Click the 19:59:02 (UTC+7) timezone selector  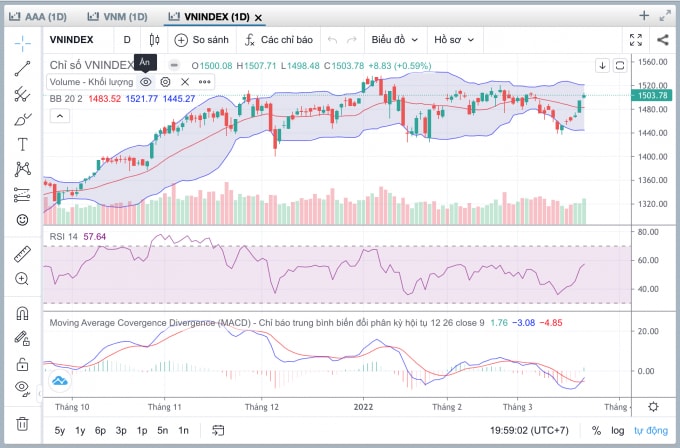(529, 431)
